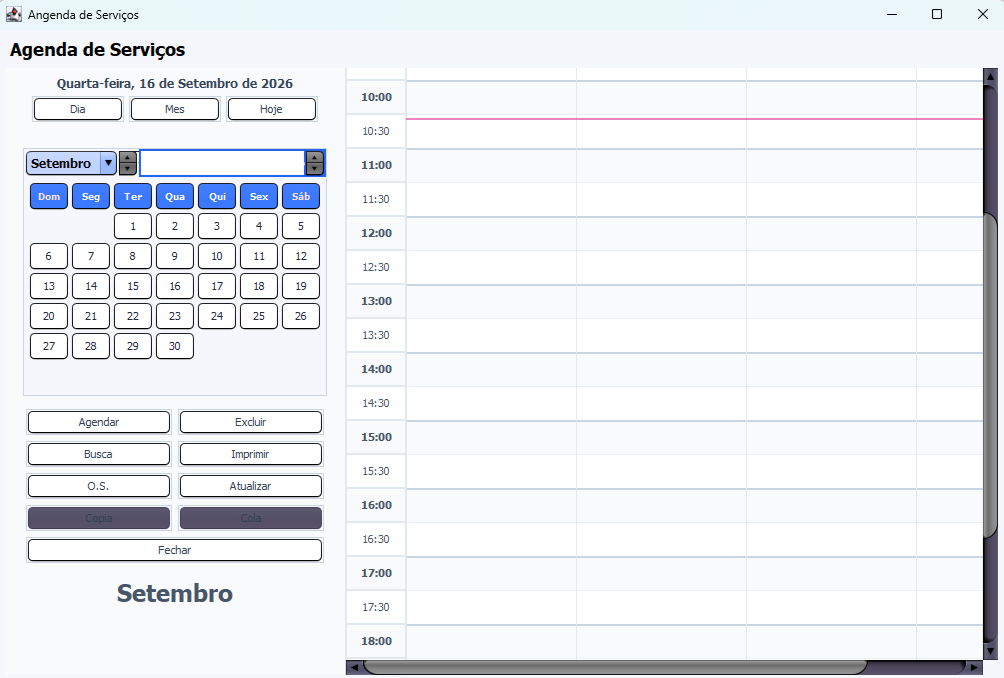Jump to today with the Hoje button
Screen dimensions: 1004x678
[271, 109]
